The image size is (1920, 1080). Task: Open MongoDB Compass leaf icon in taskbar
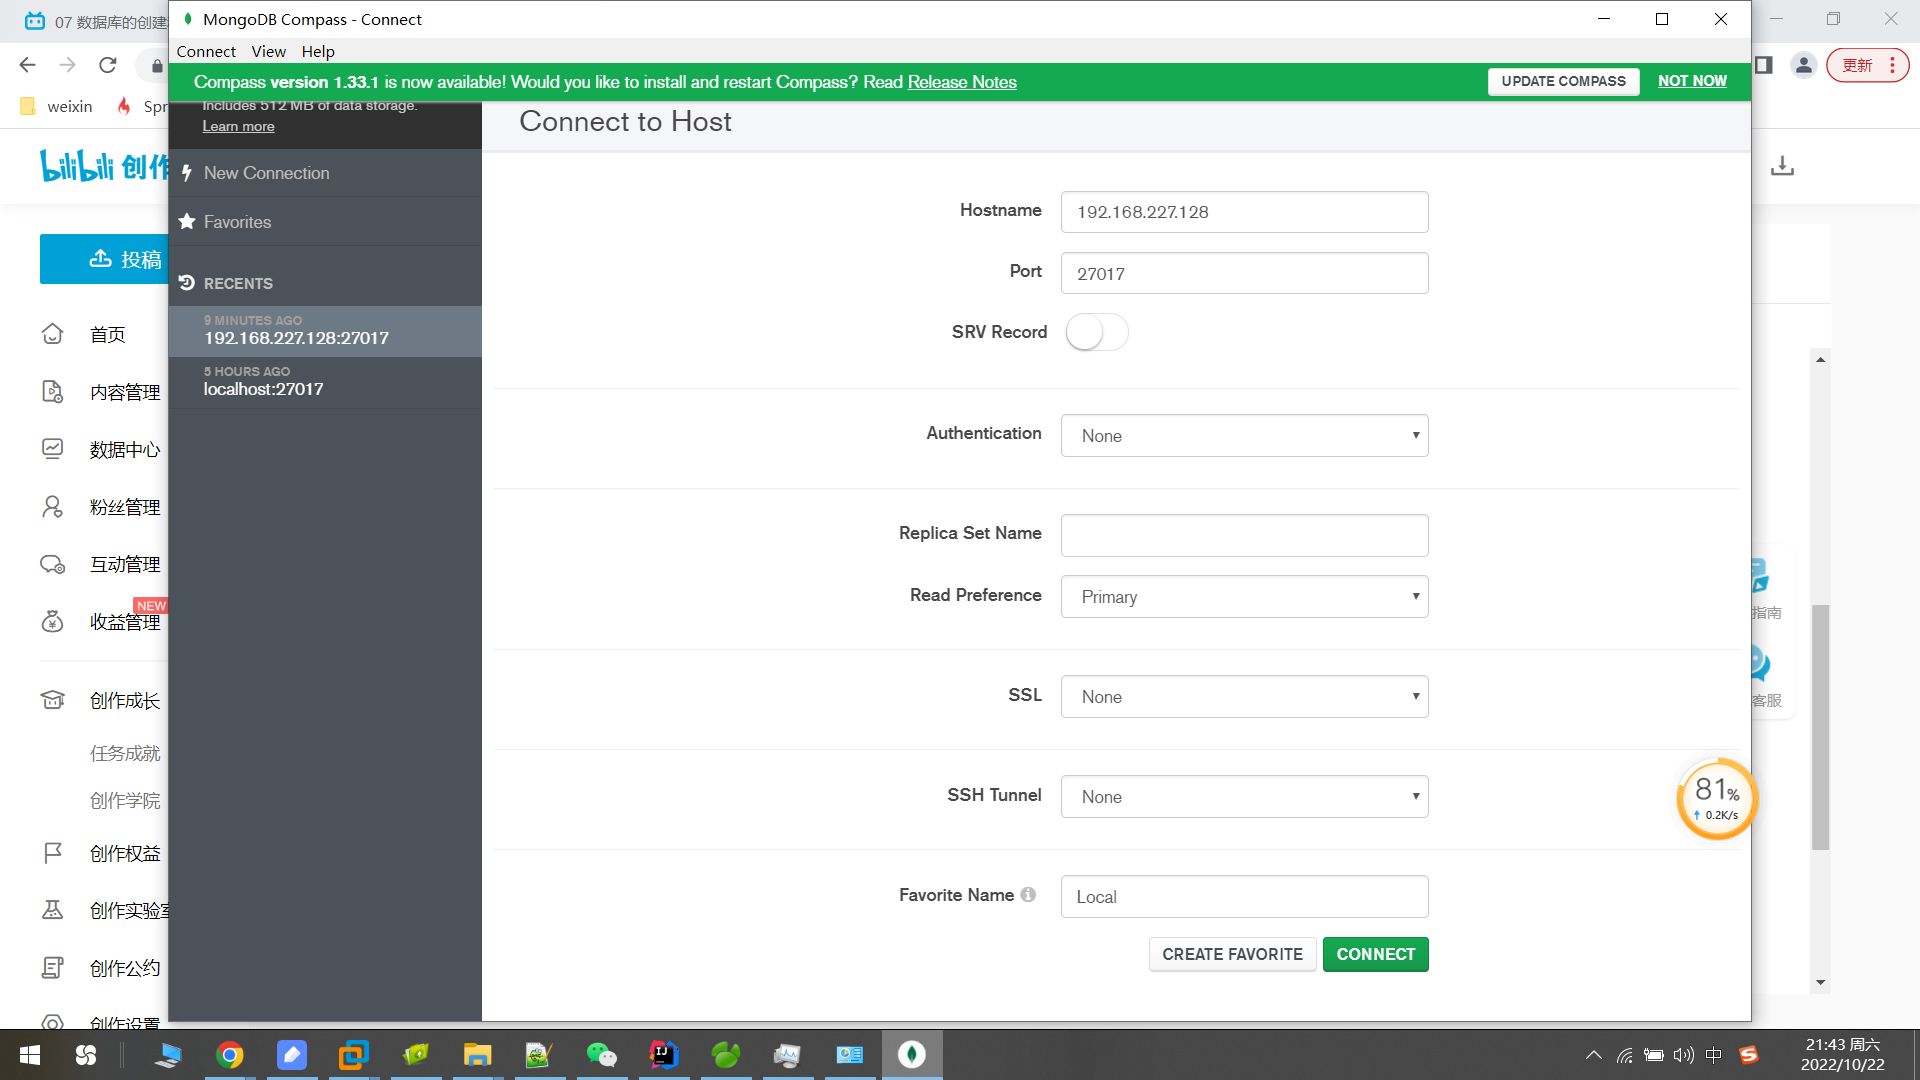click(x=911, y=1054)
